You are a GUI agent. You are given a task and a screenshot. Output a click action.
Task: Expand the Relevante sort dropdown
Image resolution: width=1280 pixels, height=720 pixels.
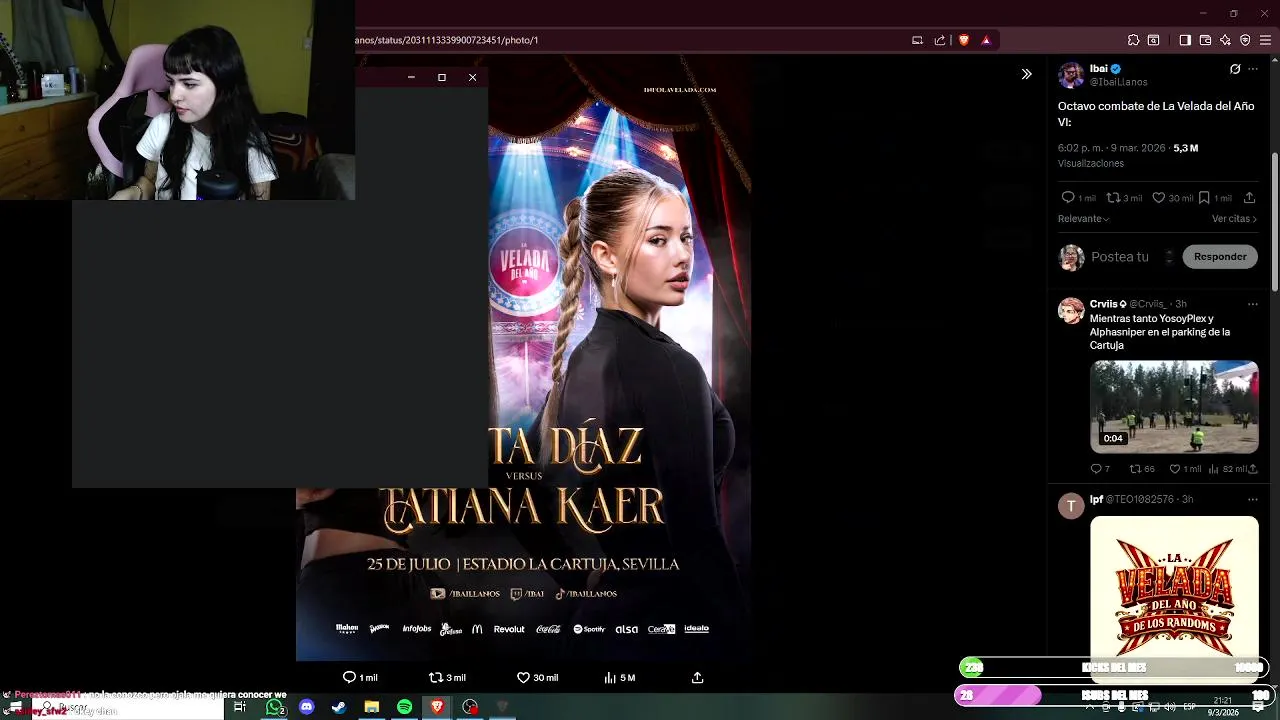click(x=1084, y=219)
